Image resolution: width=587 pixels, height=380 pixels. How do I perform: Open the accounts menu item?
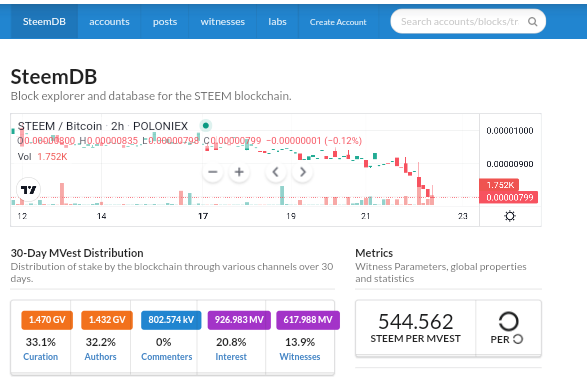pyautogui.click(x=109, y=22)
